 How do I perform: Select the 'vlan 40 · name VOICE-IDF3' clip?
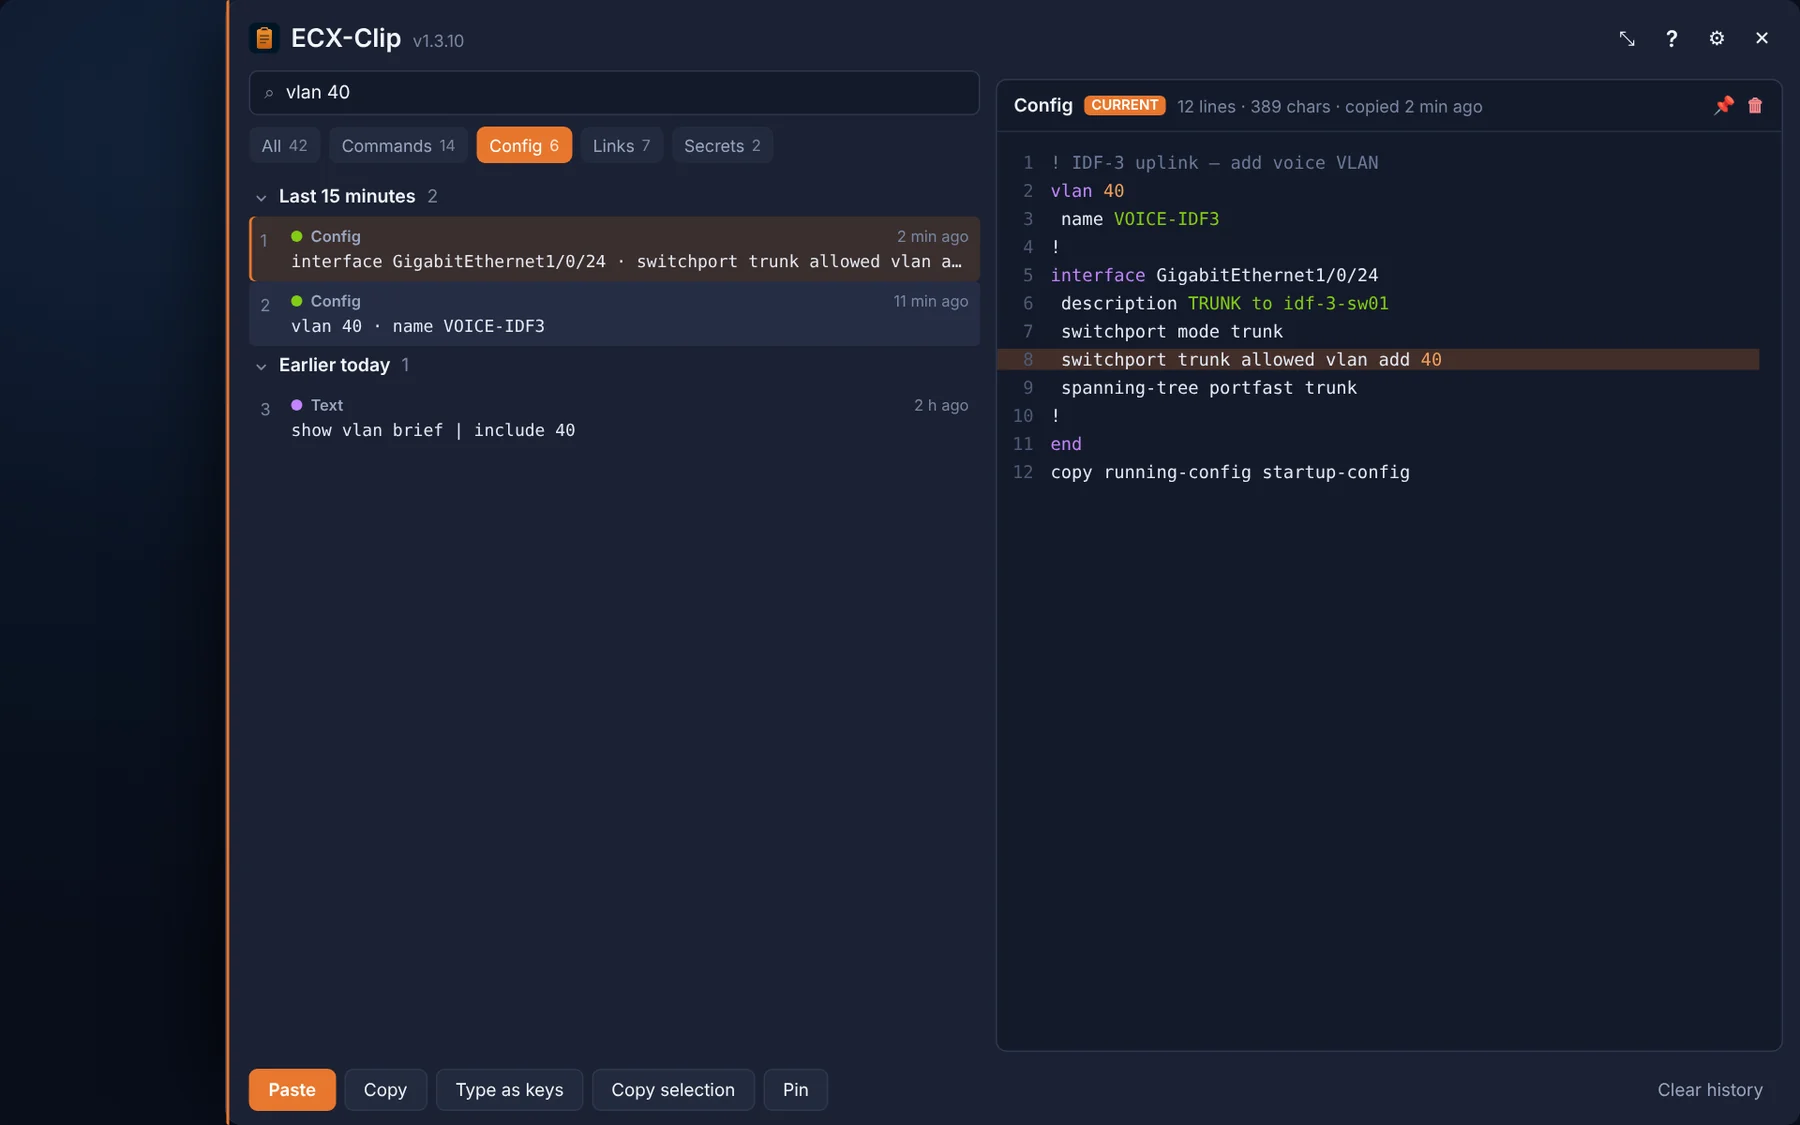click(614, 314)
